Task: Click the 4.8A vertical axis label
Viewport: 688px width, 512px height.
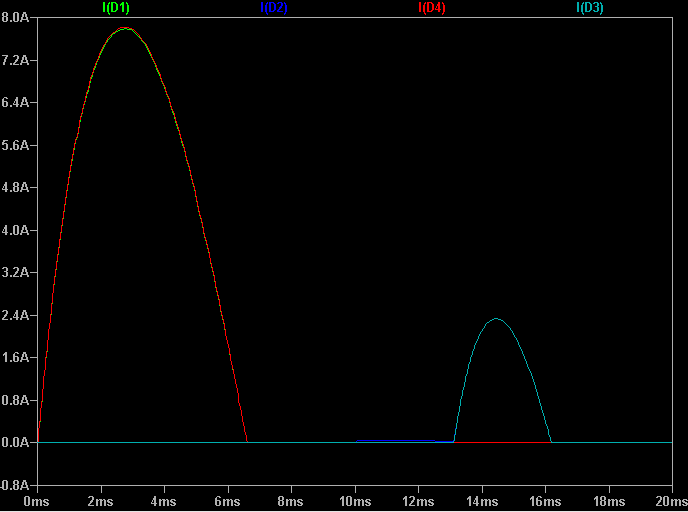Action: [x=15, y=188]
